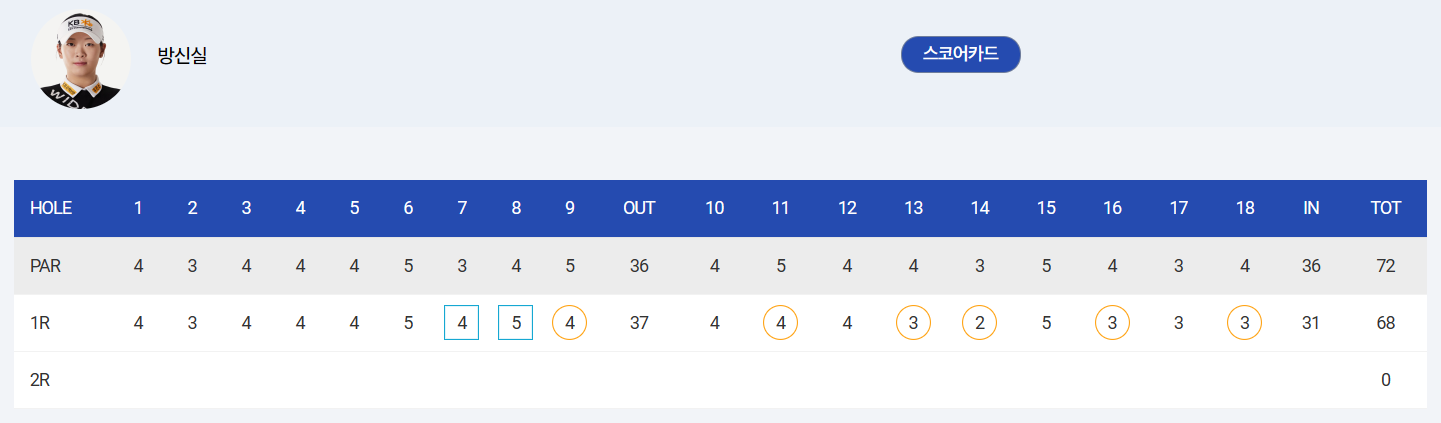Click the 스코어카드 button
Viewport: 1441px width, 423px height.
click(x=960, y=55)
